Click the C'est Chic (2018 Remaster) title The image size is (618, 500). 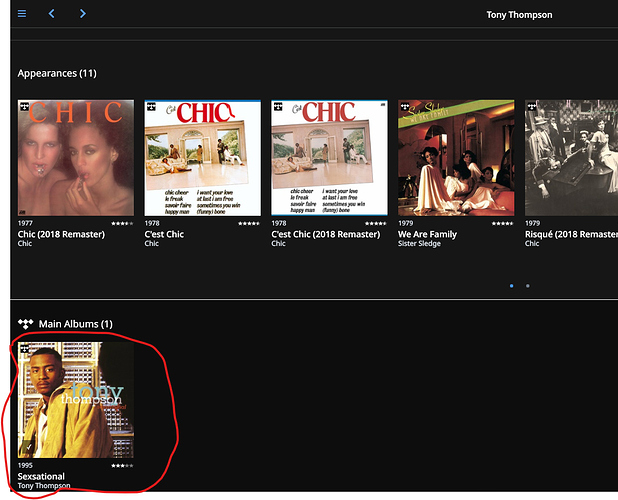point(326,234)
